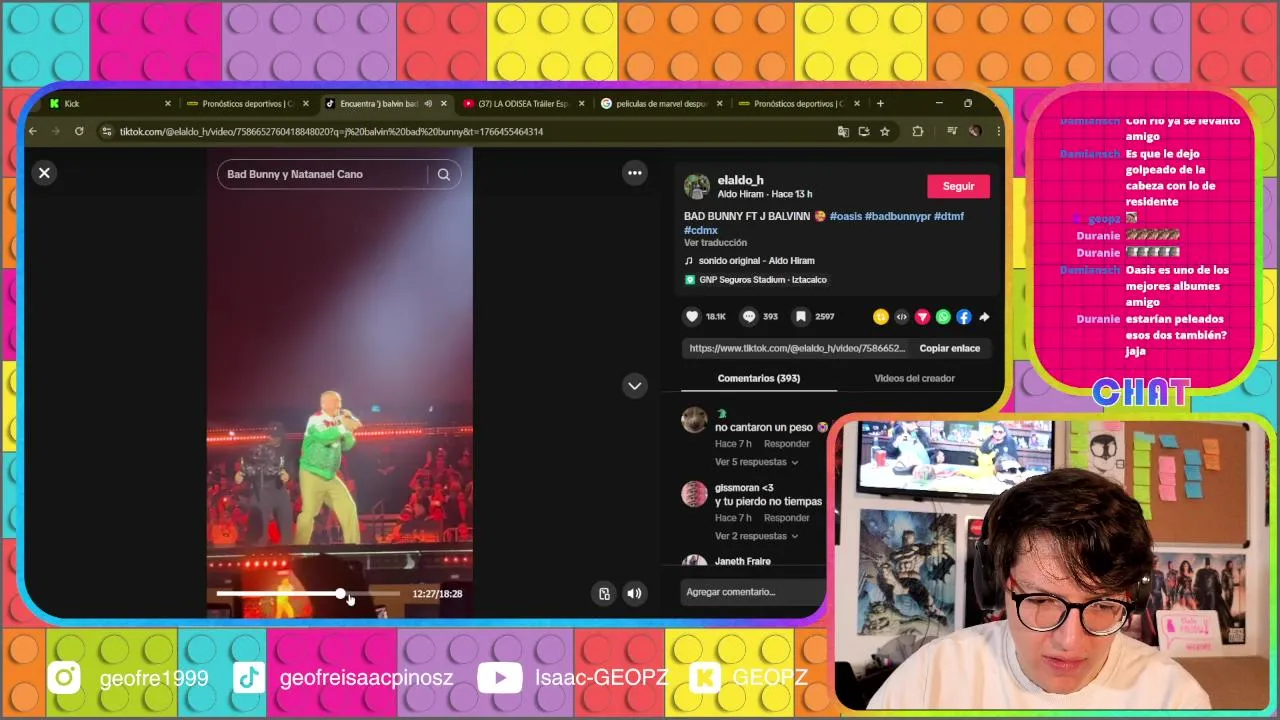Image resolution: width=1280 pixels, height=720 pixels.
Task: Click the GNP Seguros Stadium location link
Action: pos(762,280)
